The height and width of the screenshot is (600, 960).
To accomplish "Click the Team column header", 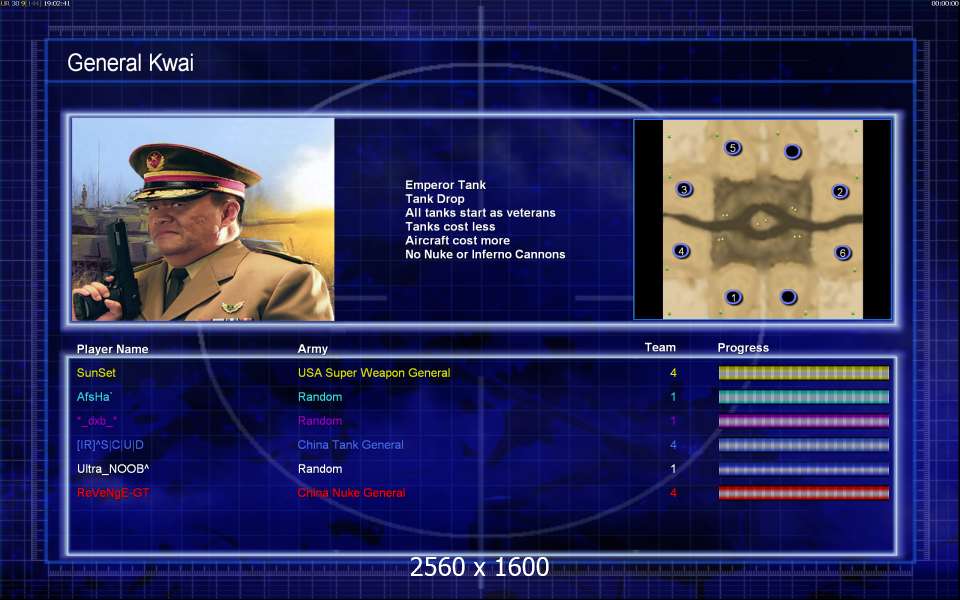I will pos(660,347).
